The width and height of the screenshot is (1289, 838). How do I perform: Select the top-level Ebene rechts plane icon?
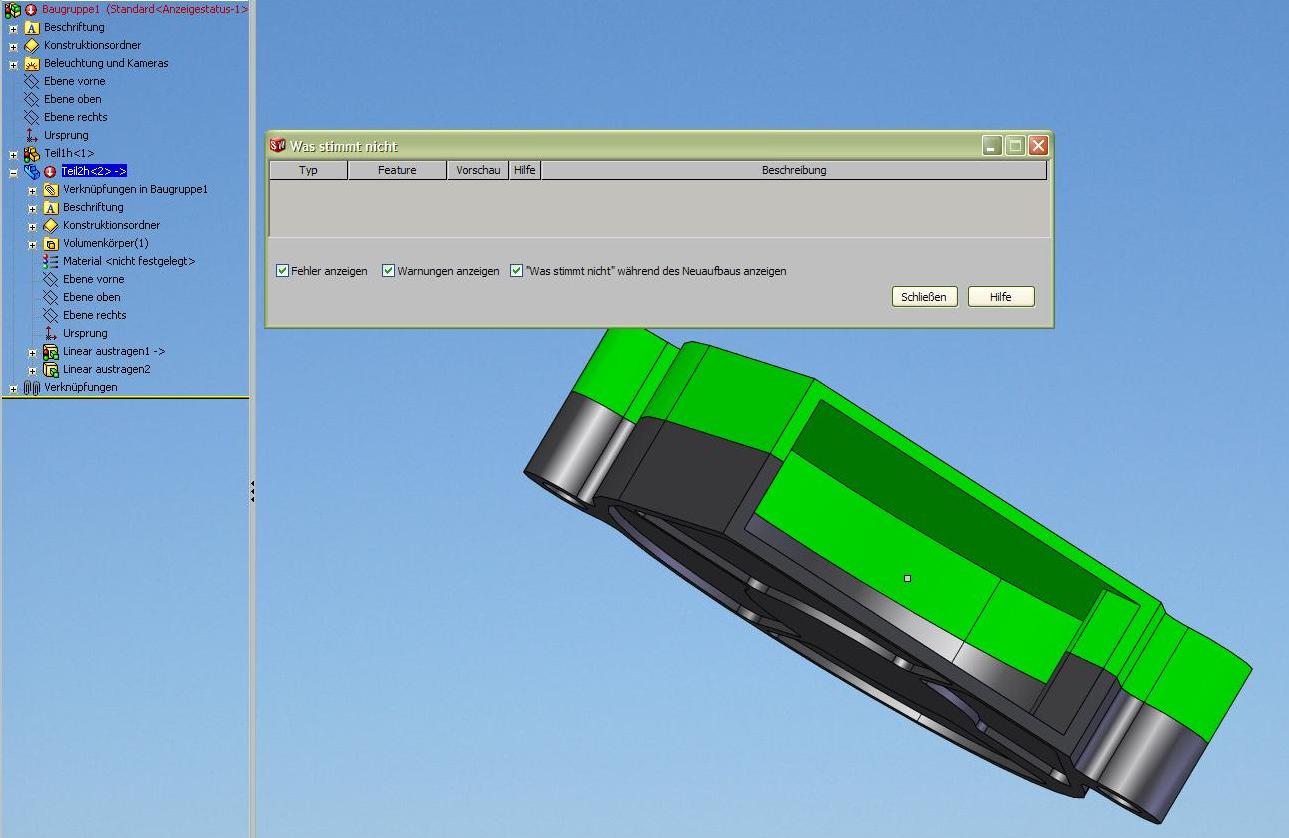(31, 117)
